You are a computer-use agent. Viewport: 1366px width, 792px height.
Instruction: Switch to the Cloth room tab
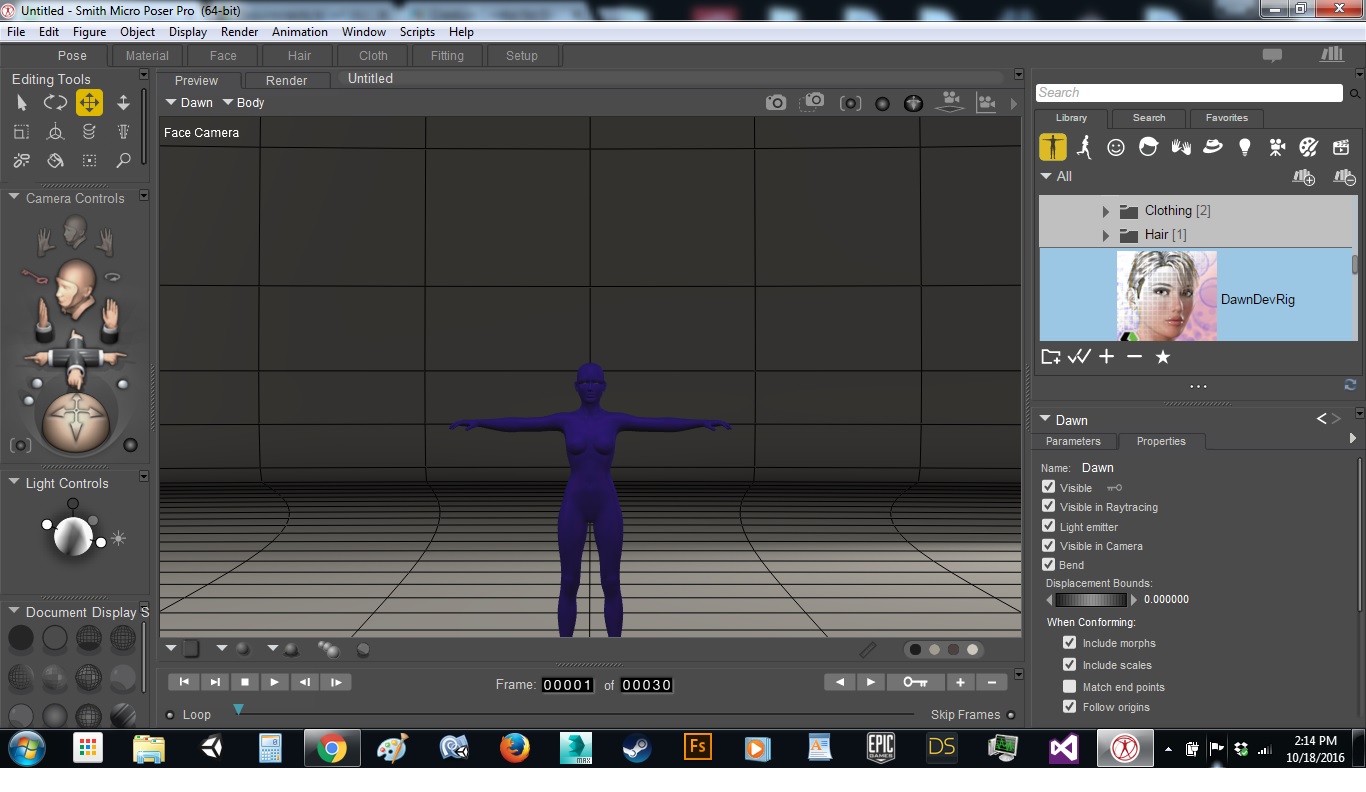373,56
